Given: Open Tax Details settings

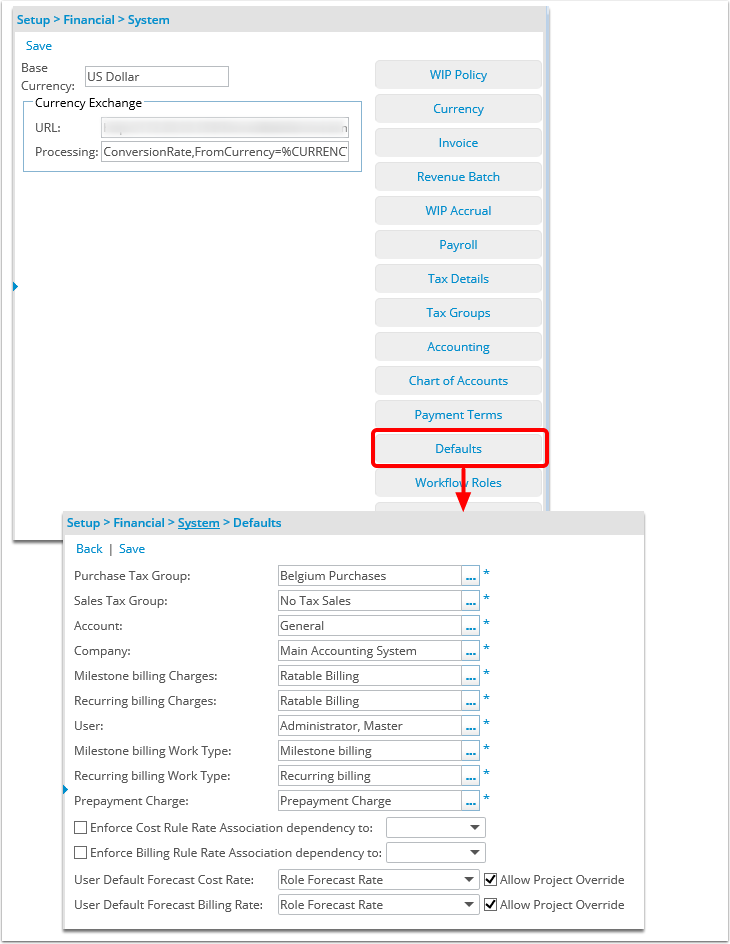Looking at the screenshot, I should pos(458,279).
